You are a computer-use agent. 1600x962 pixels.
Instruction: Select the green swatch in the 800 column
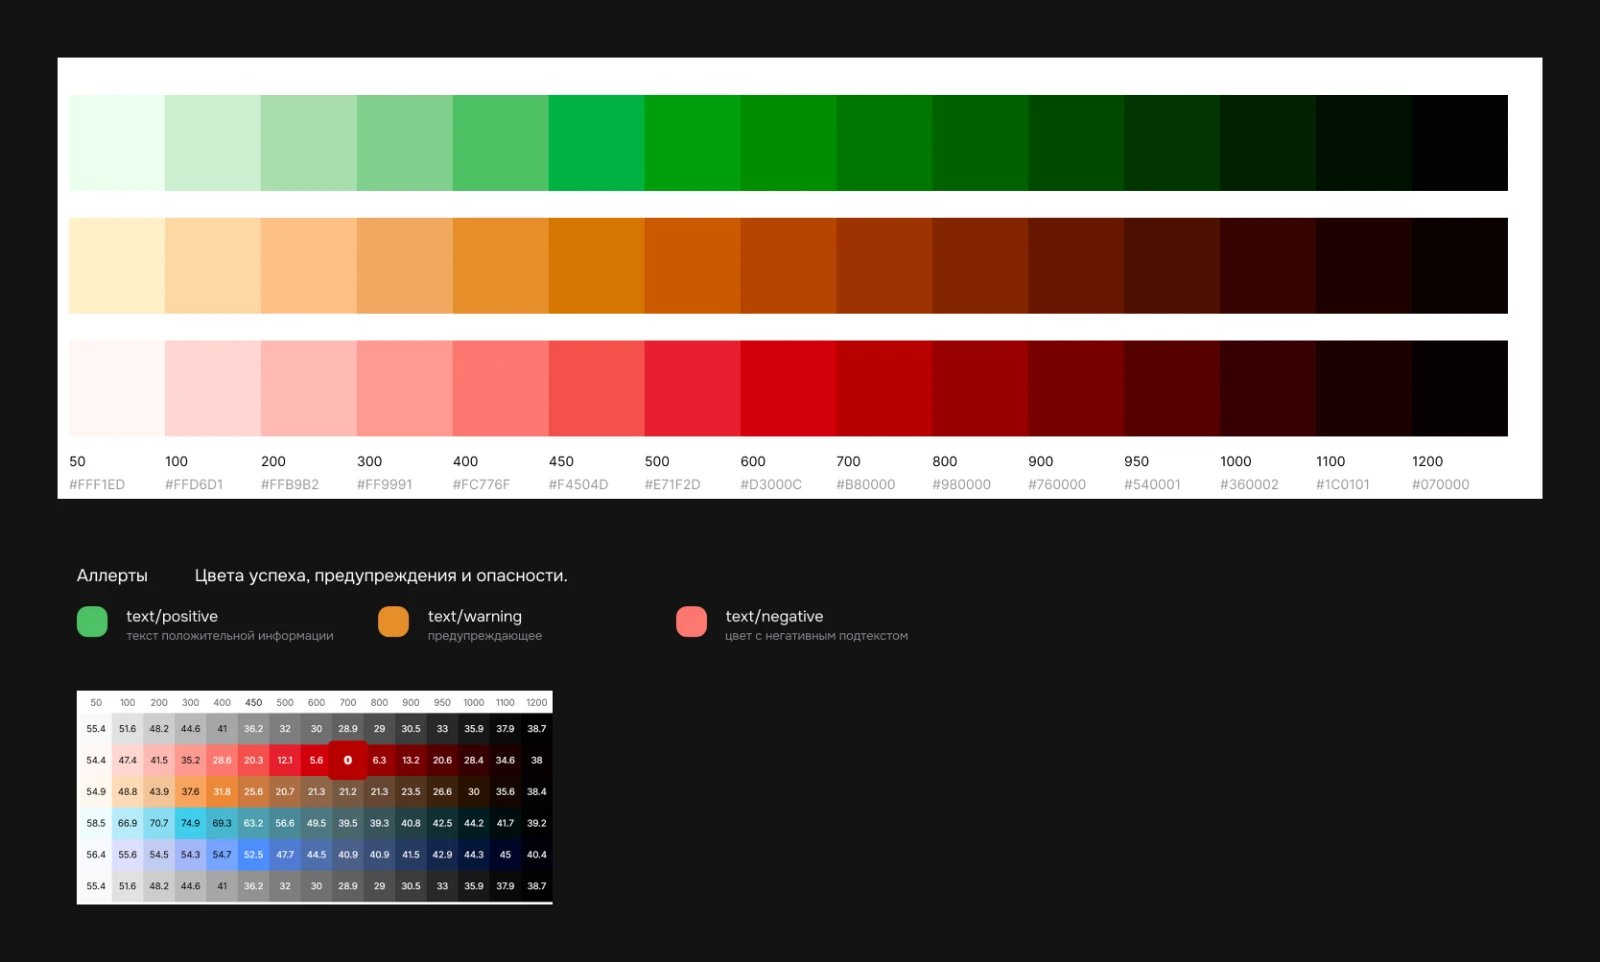click(980, 143)
